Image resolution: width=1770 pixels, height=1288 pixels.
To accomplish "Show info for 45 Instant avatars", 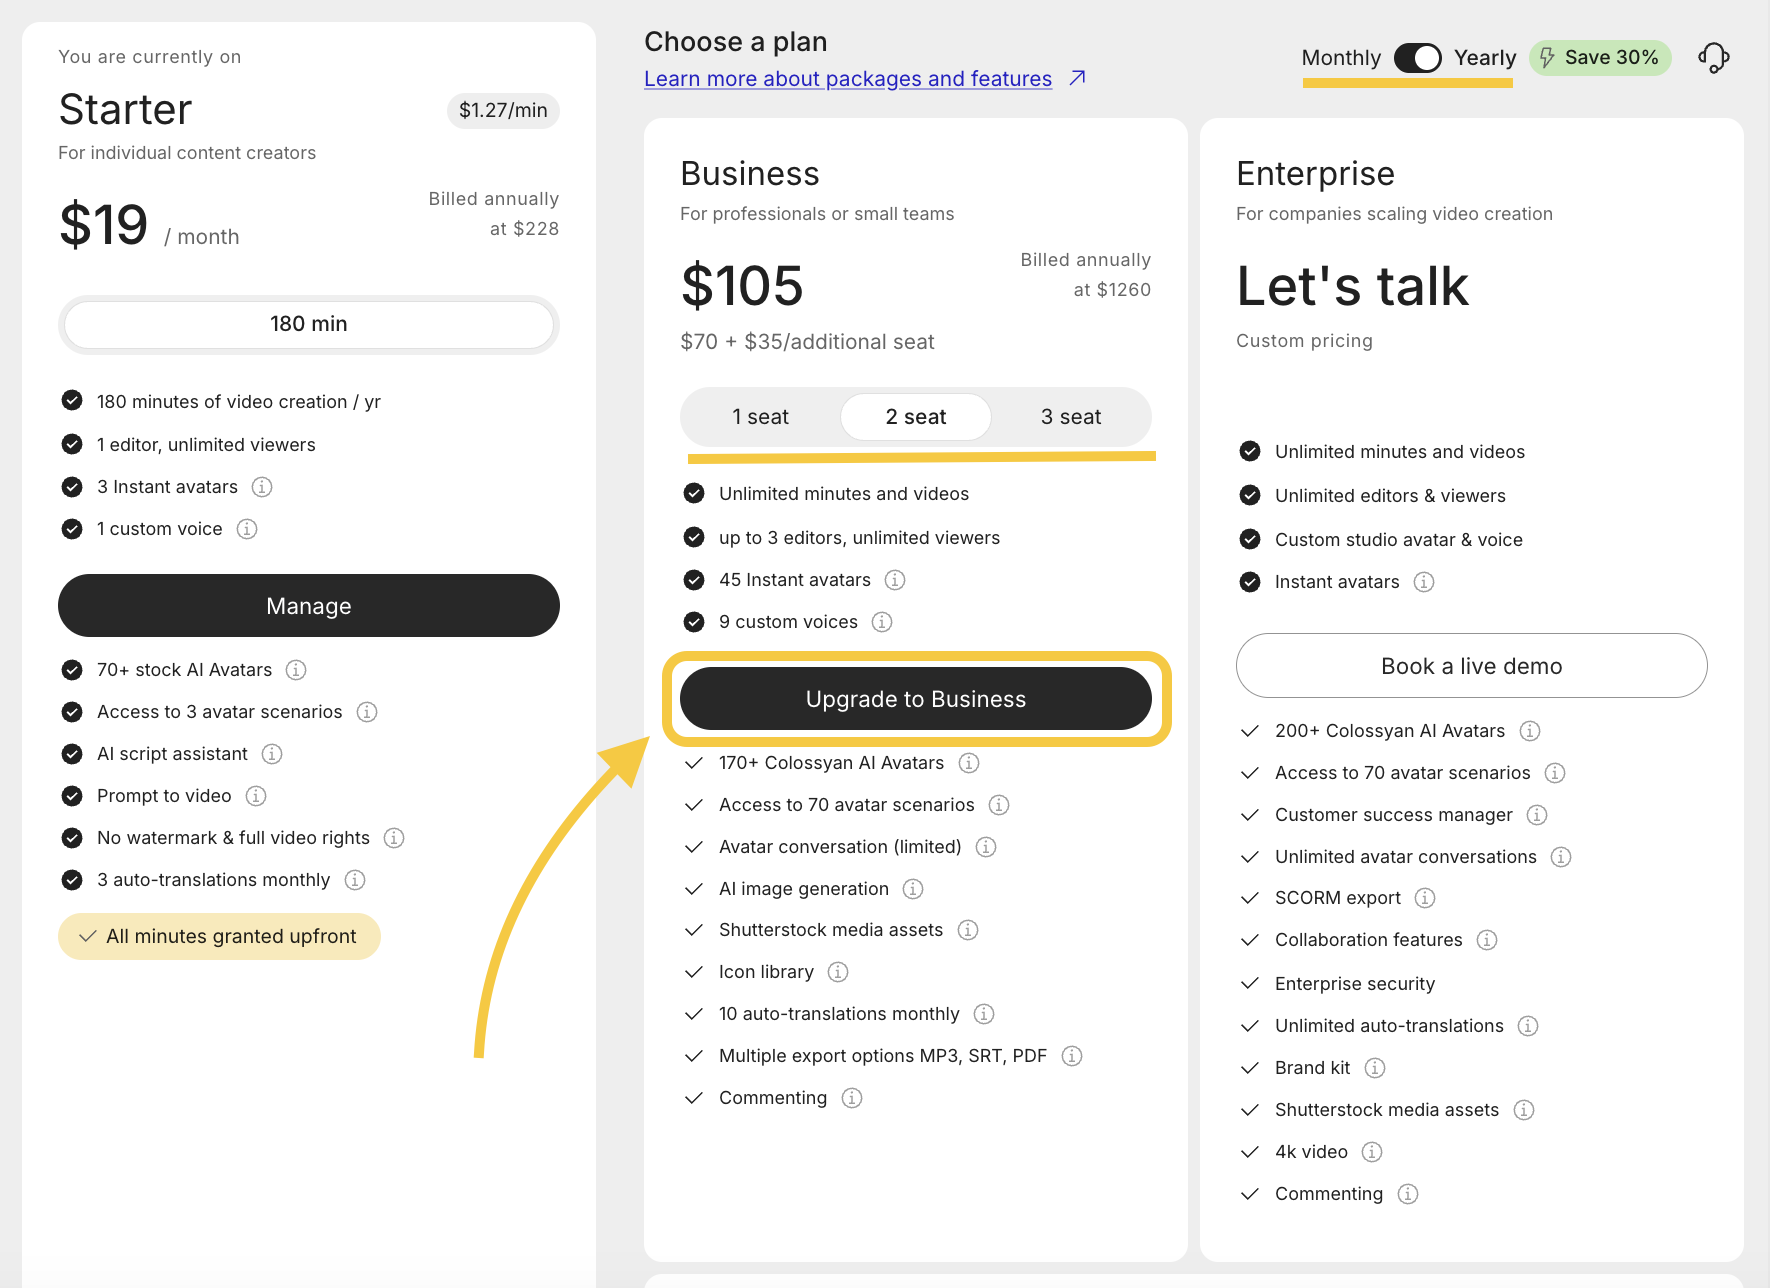I will 895,580.
